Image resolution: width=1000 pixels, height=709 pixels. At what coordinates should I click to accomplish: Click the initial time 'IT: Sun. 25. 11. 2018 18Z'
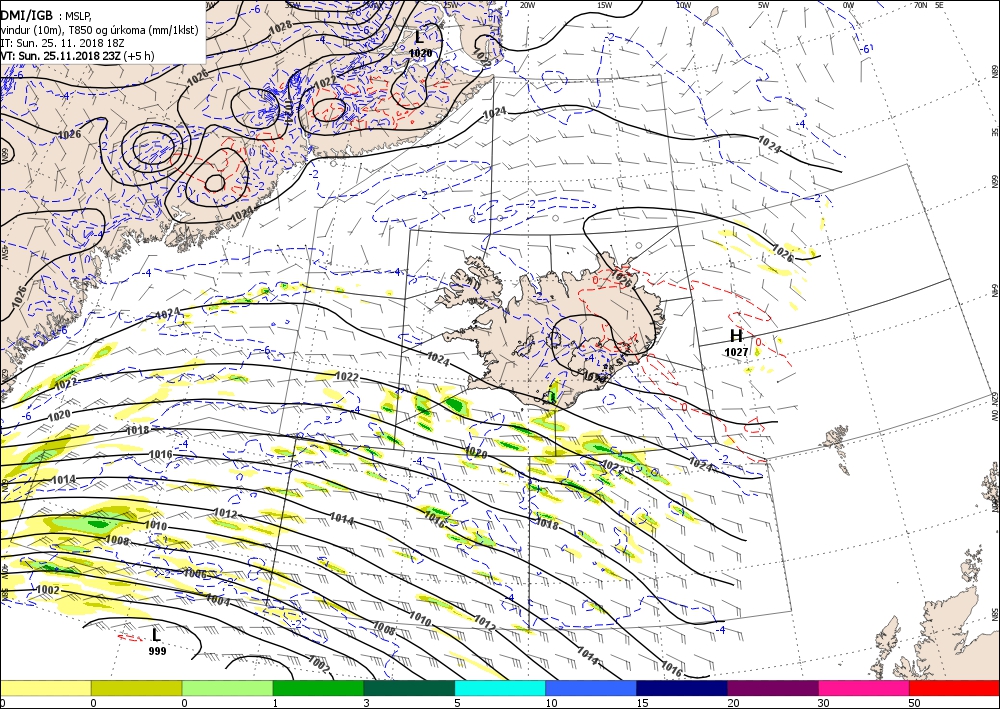tap(62, 43)
